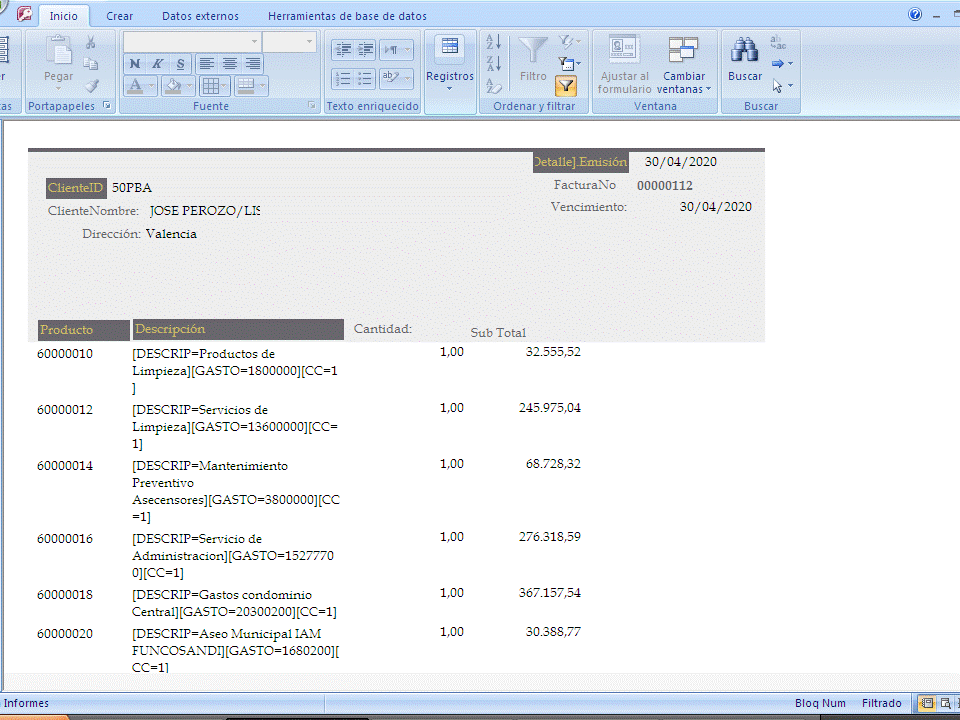Decrease the list indent level
Viewport: 960px width, 720px height.
tap(343, 50)
